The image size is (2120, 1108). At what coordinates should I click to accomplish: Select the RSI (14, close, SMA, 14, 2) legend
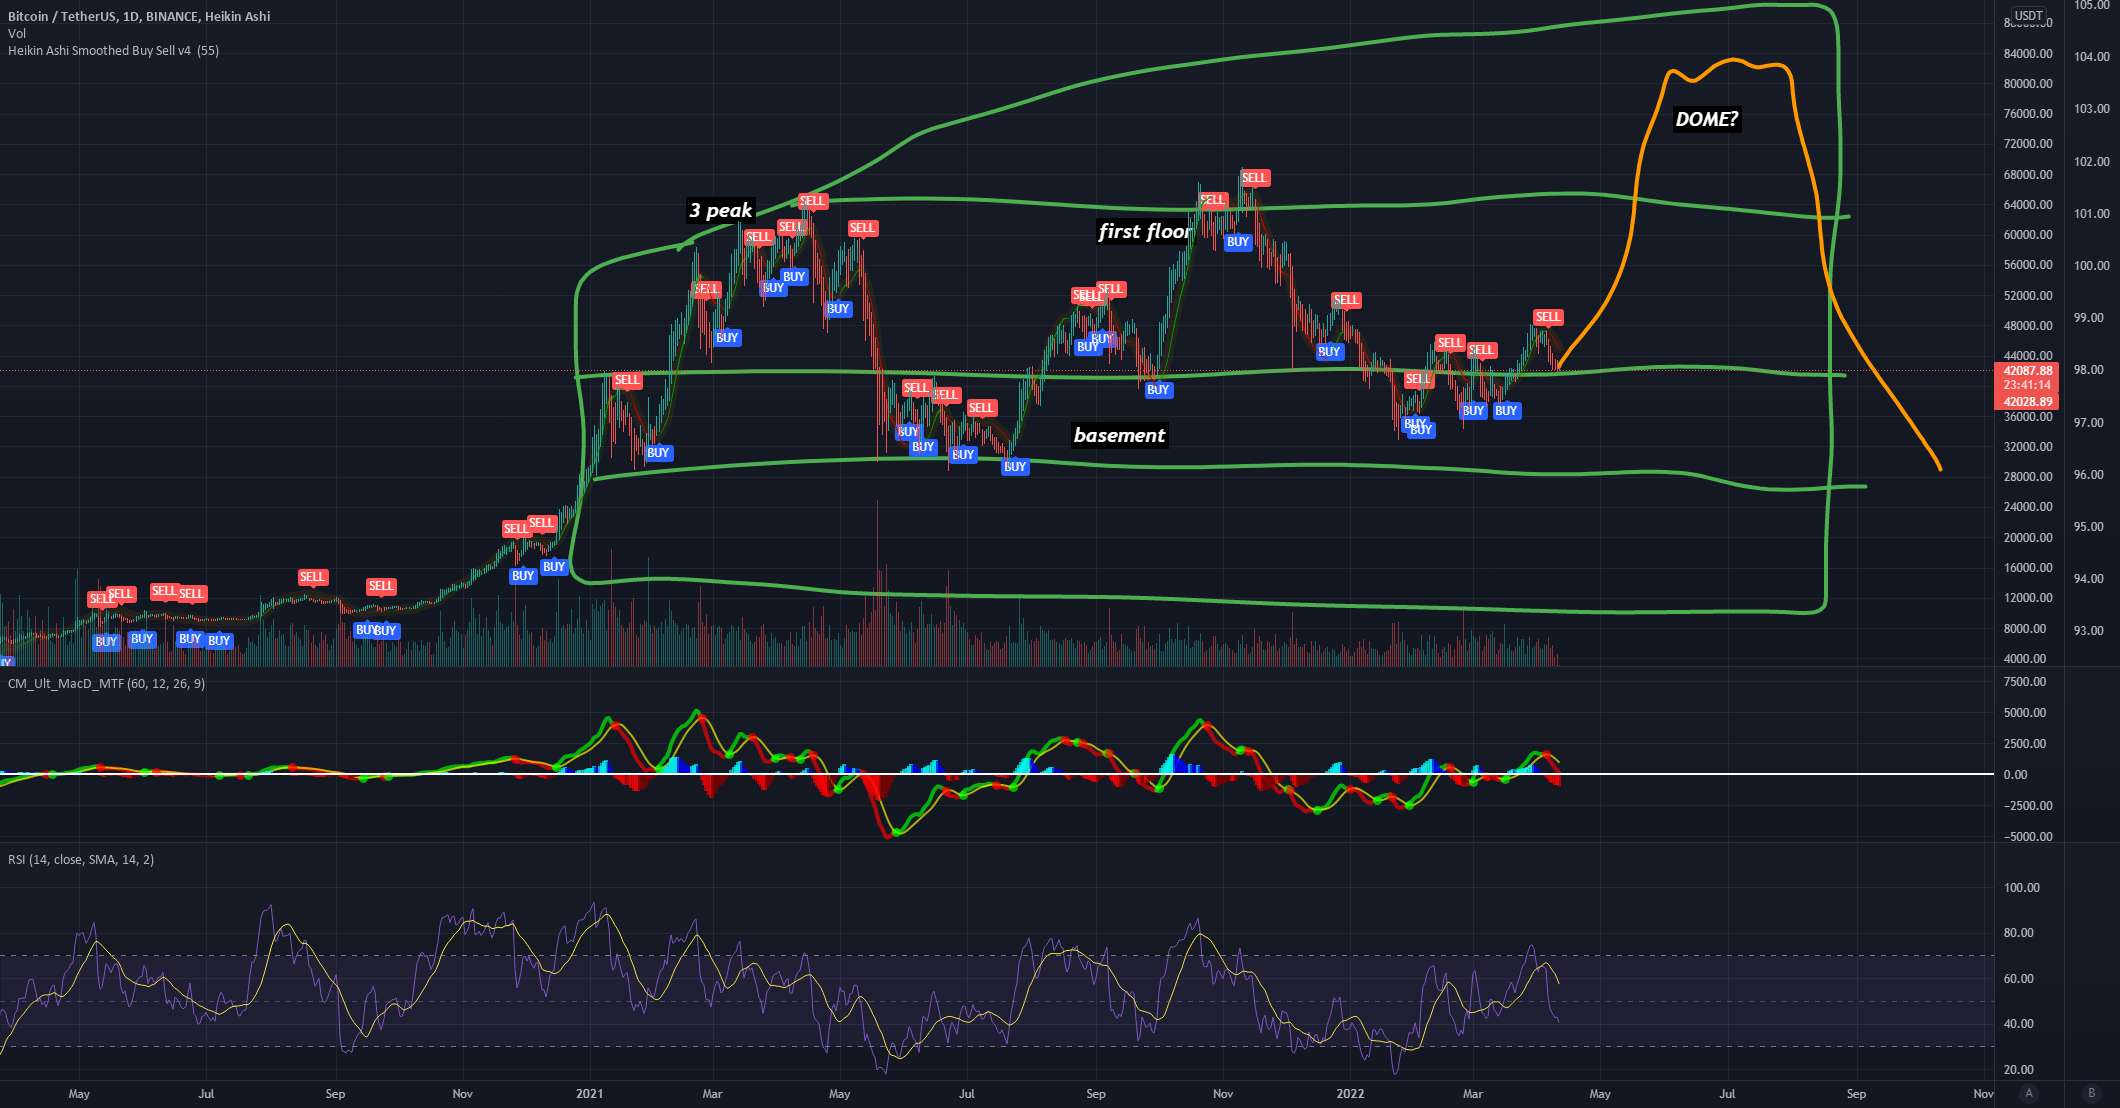coord(81,859)
